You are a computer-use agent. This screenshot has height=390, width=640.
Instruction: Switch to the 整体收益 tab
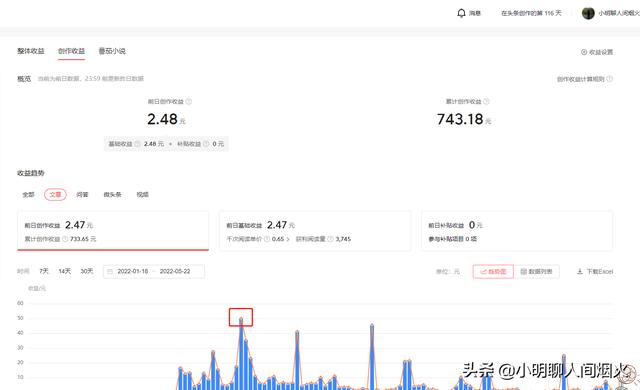(x=31, y=51)
